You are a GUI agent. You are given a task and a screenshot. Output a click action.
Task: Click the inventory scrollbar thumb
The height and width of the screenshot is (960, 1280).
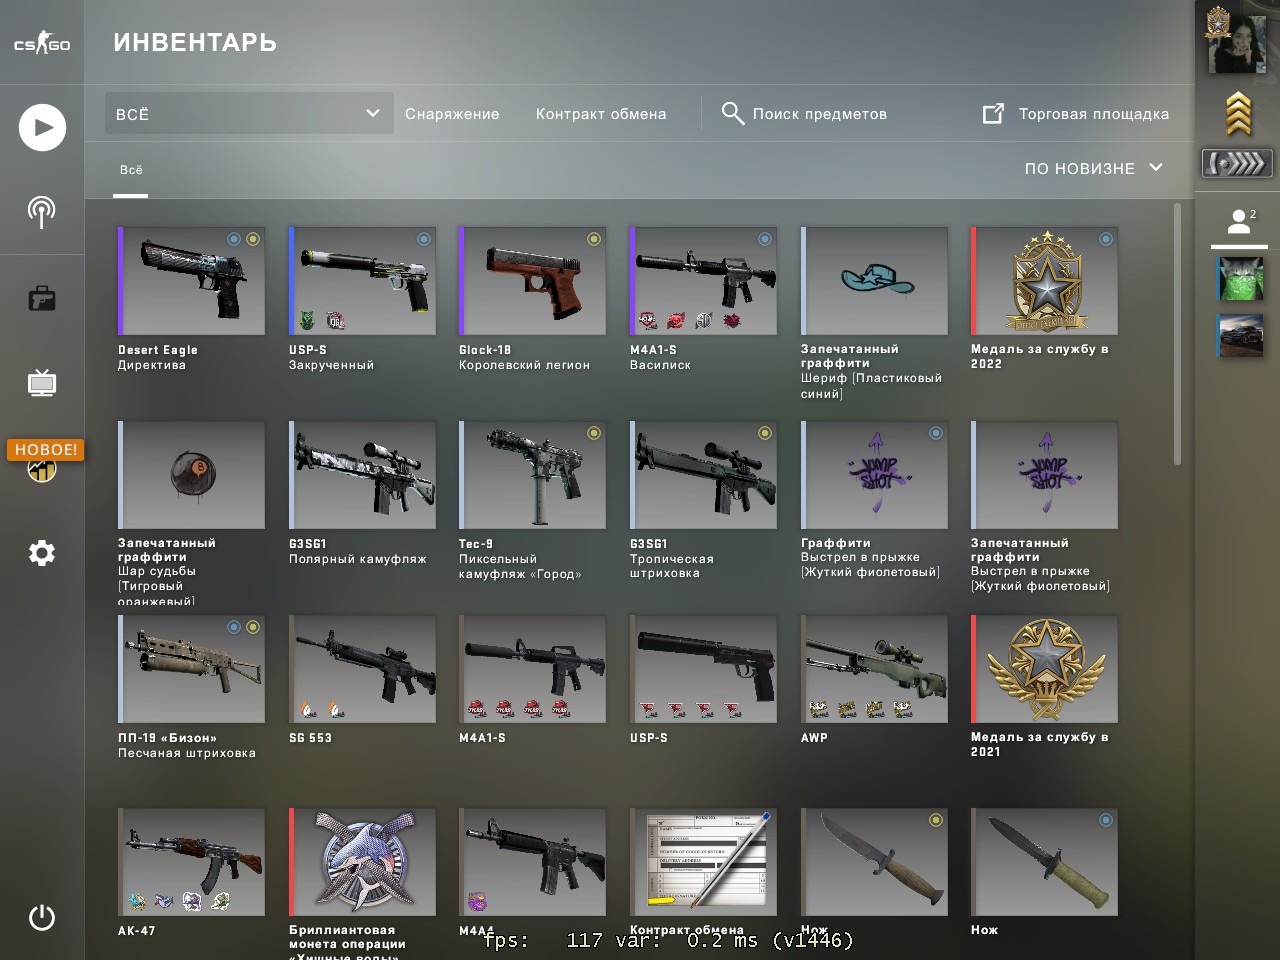pyautogui.click(x=1177, y=334)
